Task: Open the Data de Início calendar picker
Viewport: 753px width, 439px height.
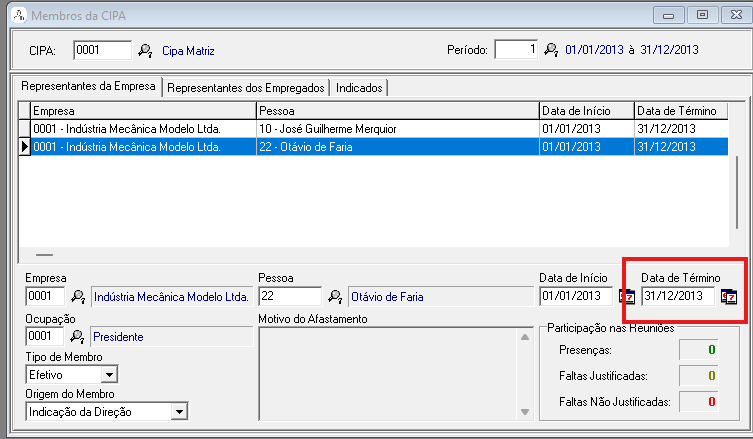Action: (x=627, y=296)
